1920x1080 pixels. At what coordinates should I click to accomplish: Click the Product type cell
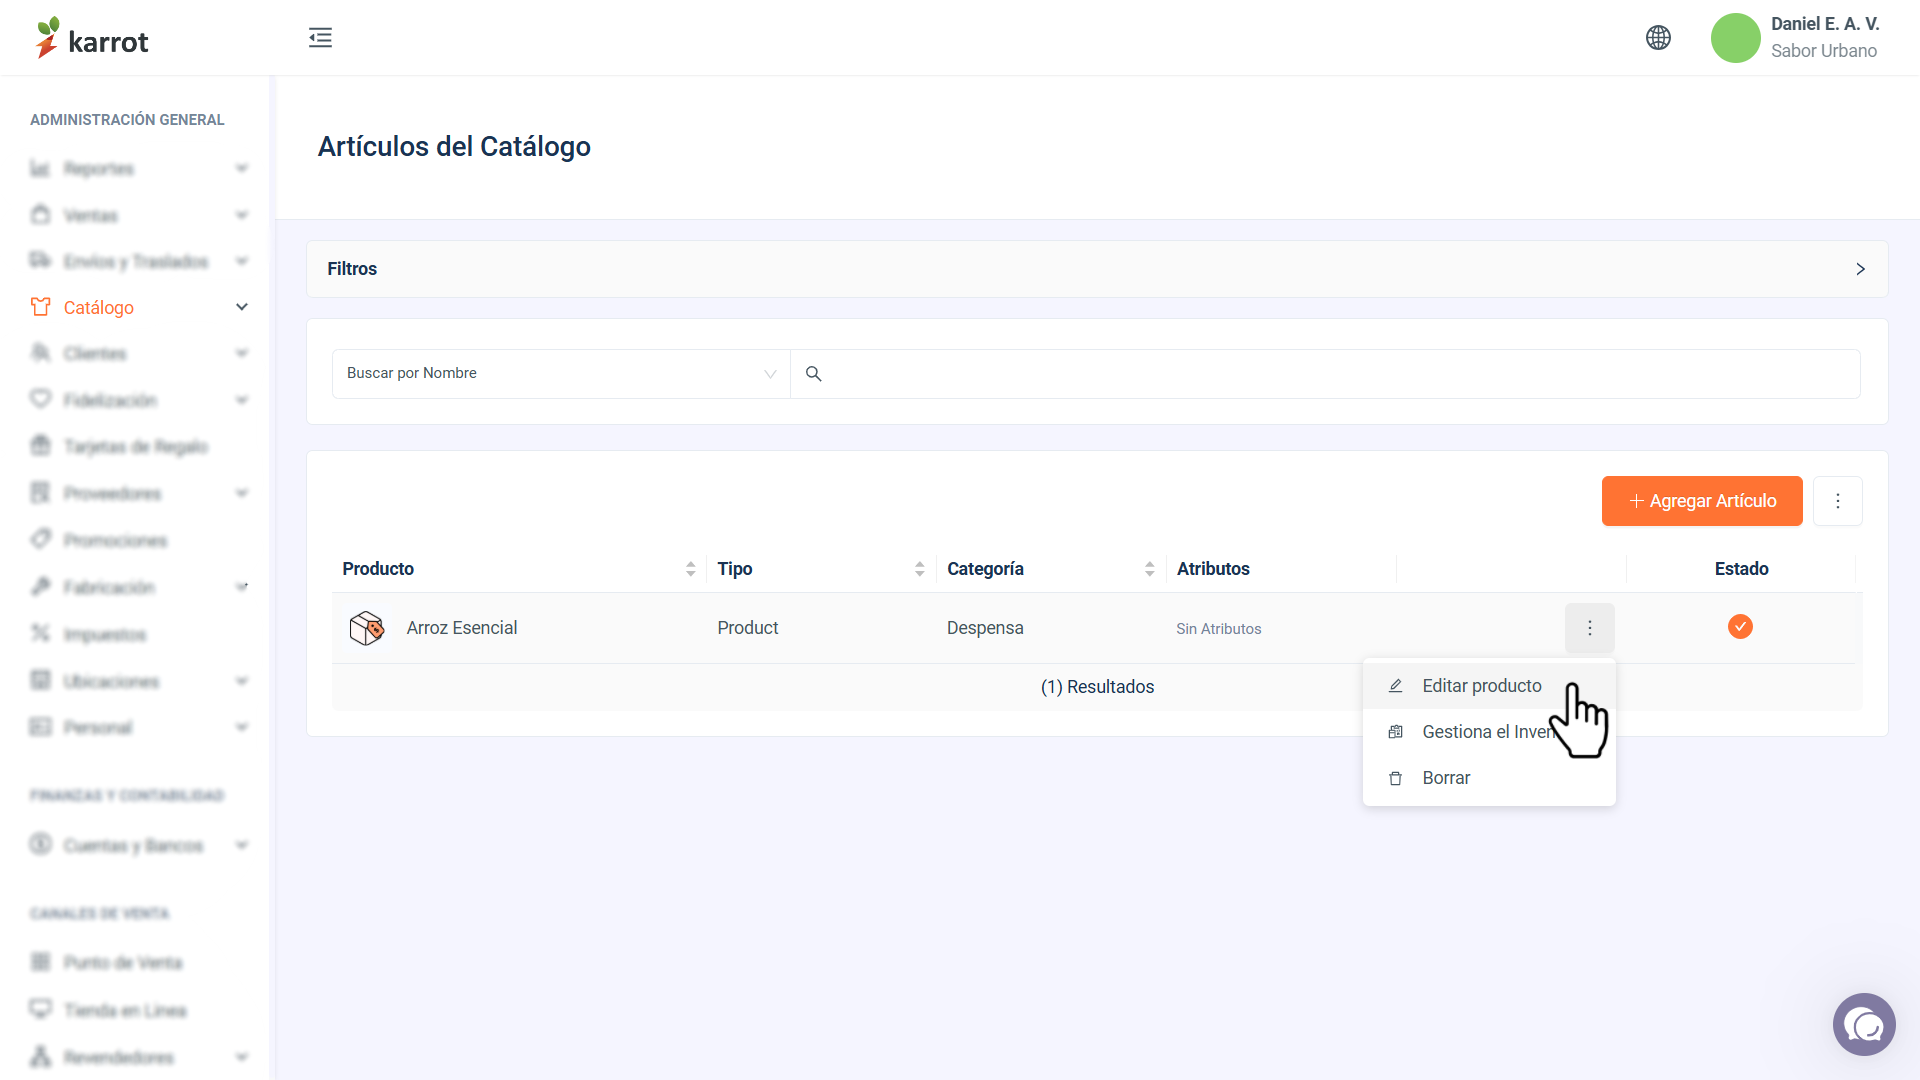pyautogui.click(x=747, y=628)
